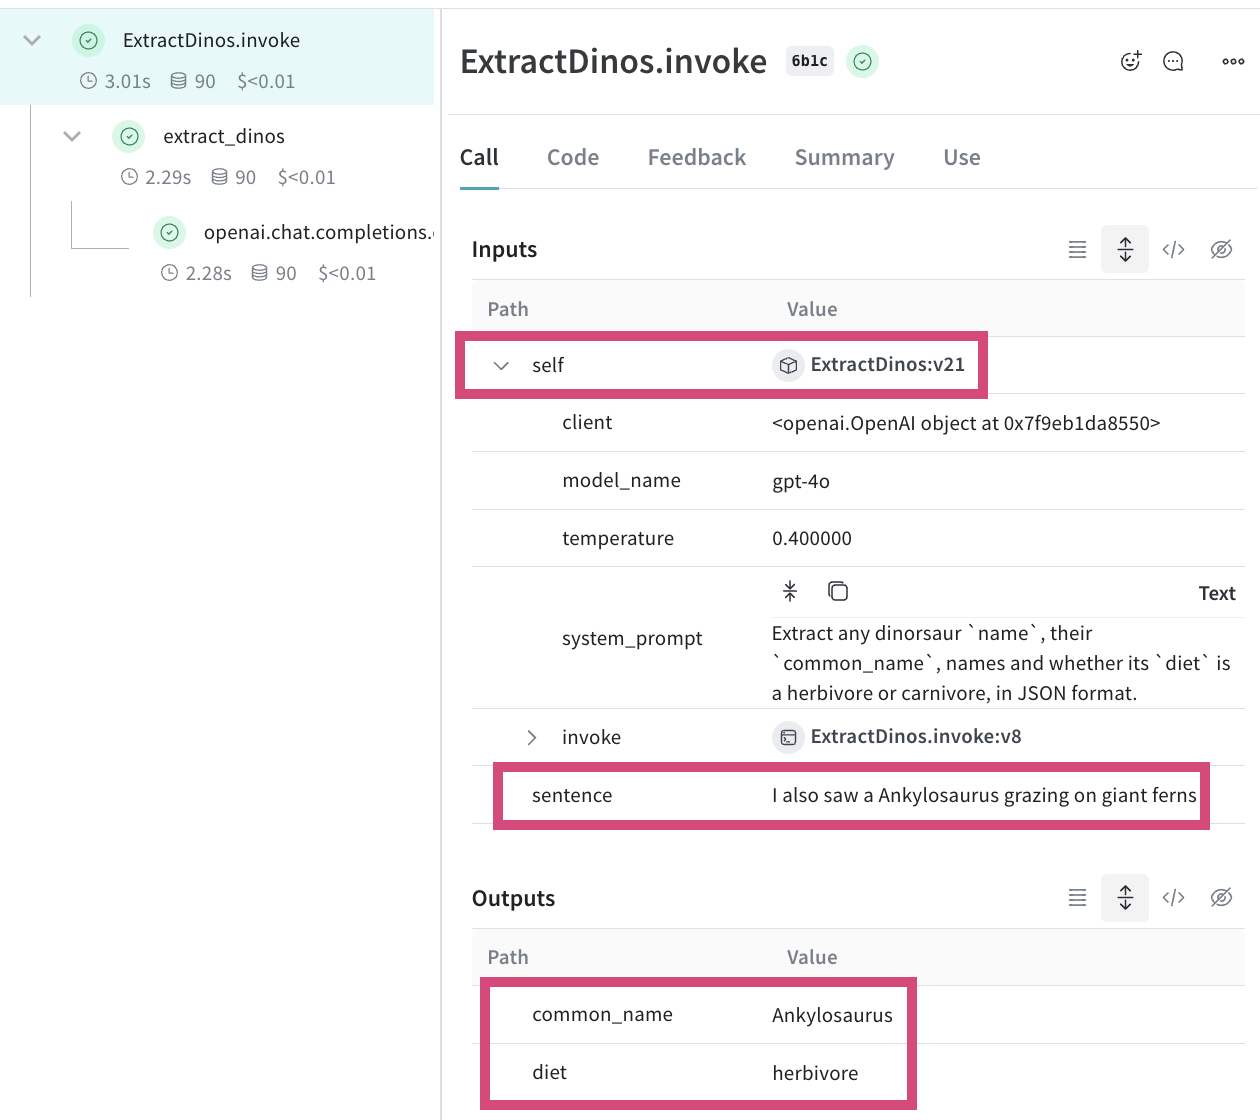Collapse the self input row
This screenshot has width=1260, height=1120.
coord(501,366)
